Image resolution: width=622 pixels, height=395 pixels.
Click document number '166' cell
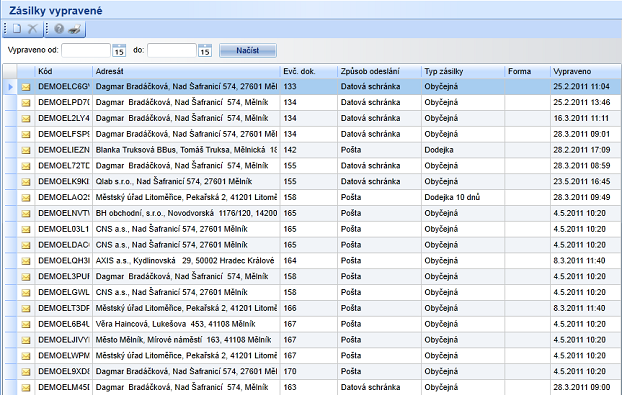pyautogui.click(x=309, y=308)
